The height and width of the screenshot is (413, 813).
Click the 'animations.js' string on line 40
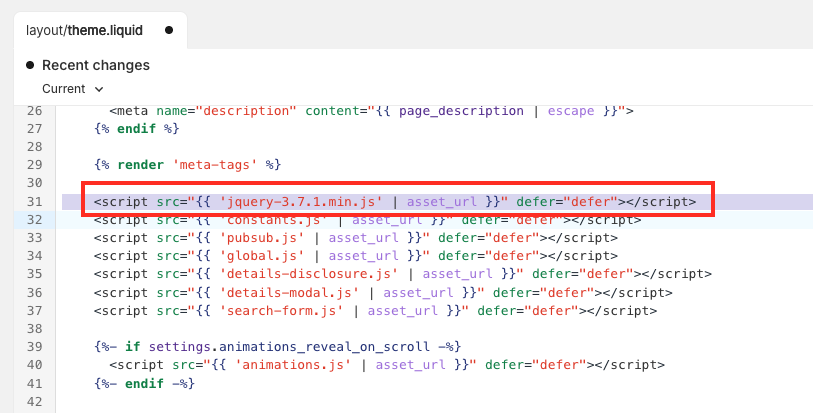coord(293,365)
